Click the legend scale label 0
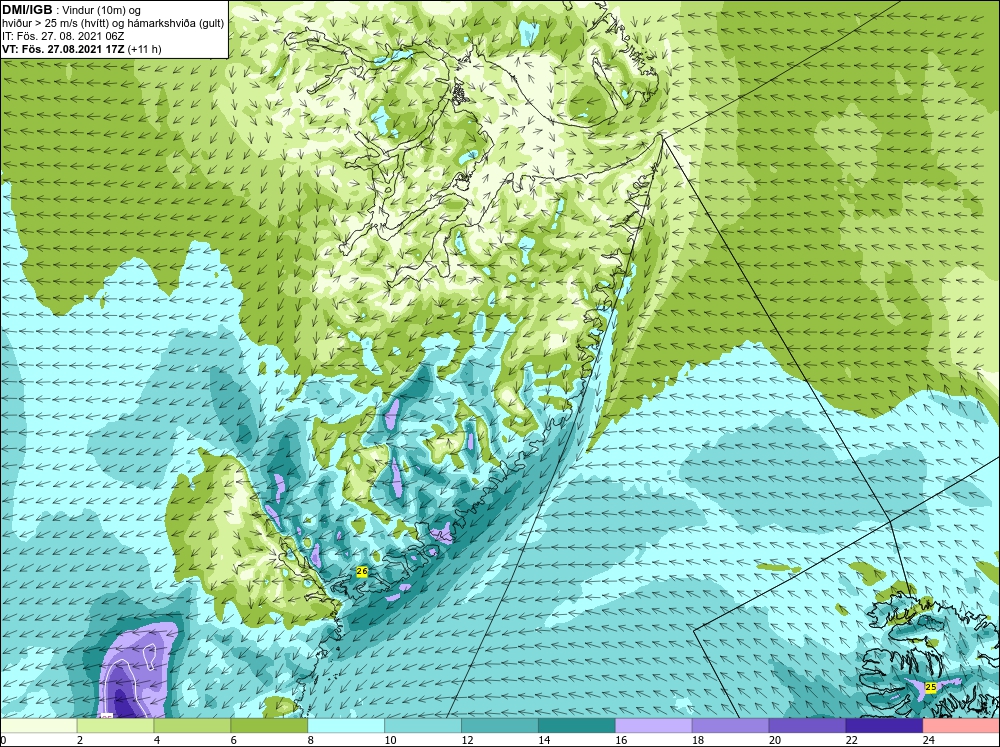 tap(3, 740)
